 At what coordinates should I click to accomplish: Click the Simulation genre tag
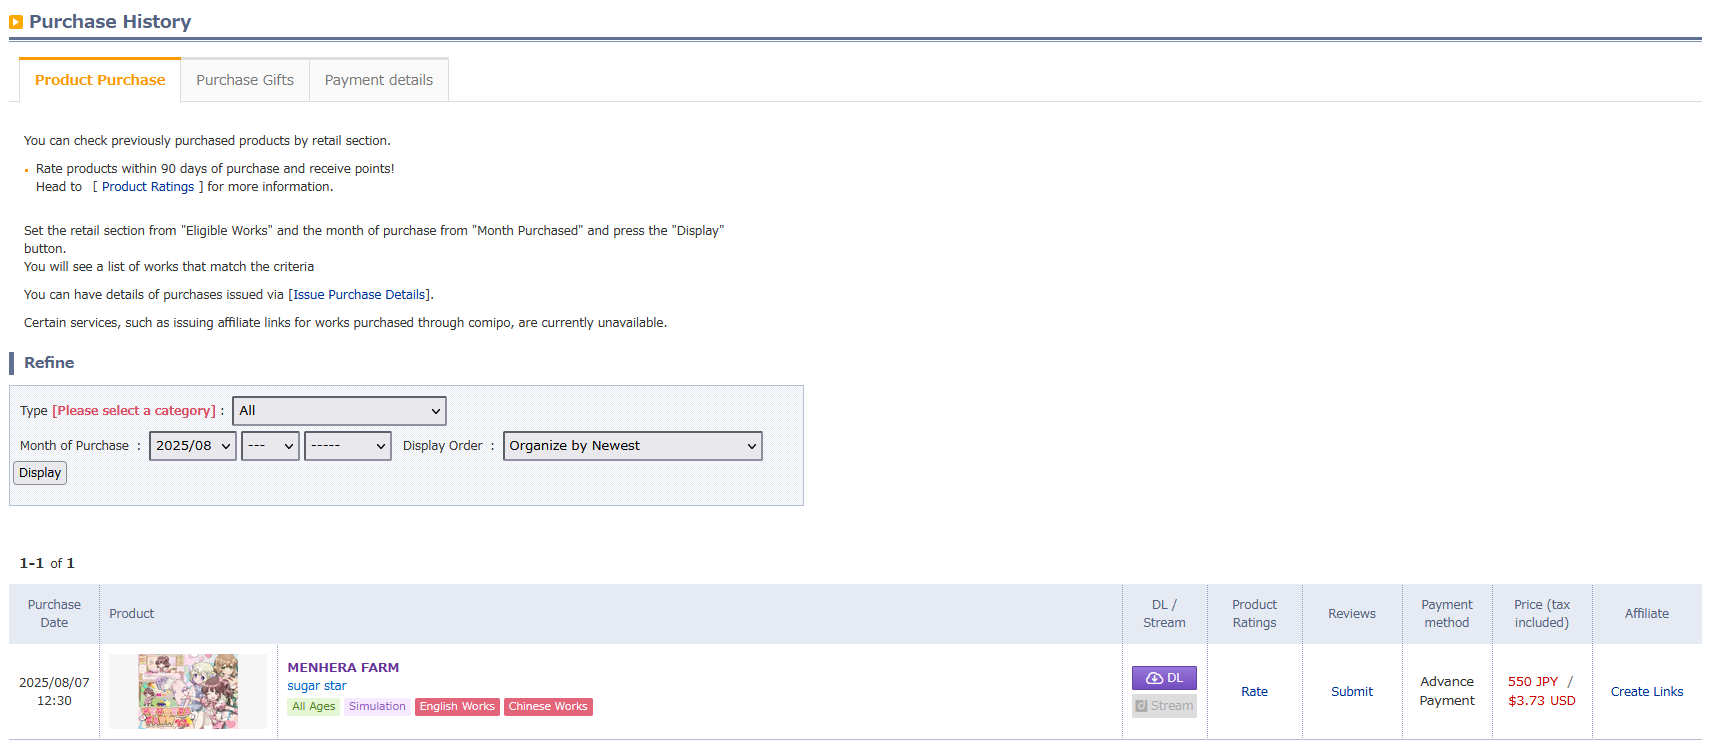(377, 707)
